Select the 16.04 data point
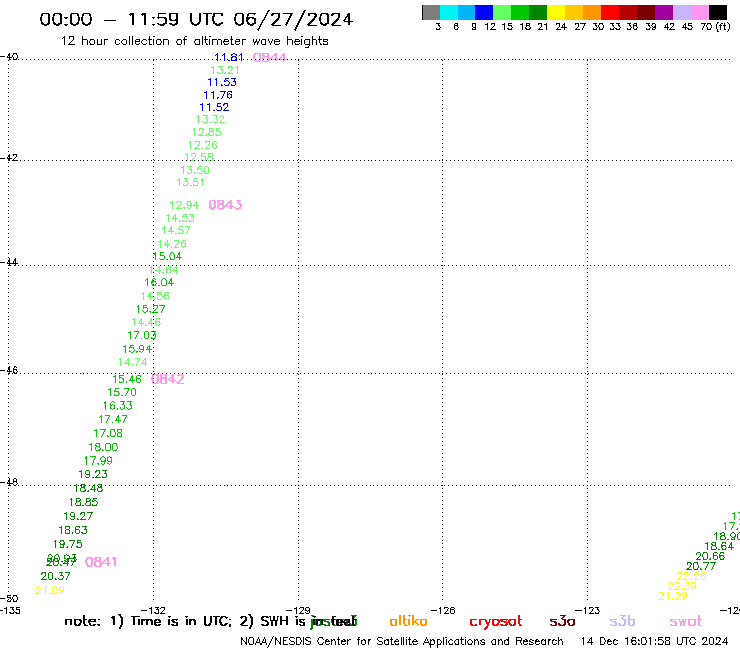Viewport: 740px width, 650px height. tap(159, 282)
